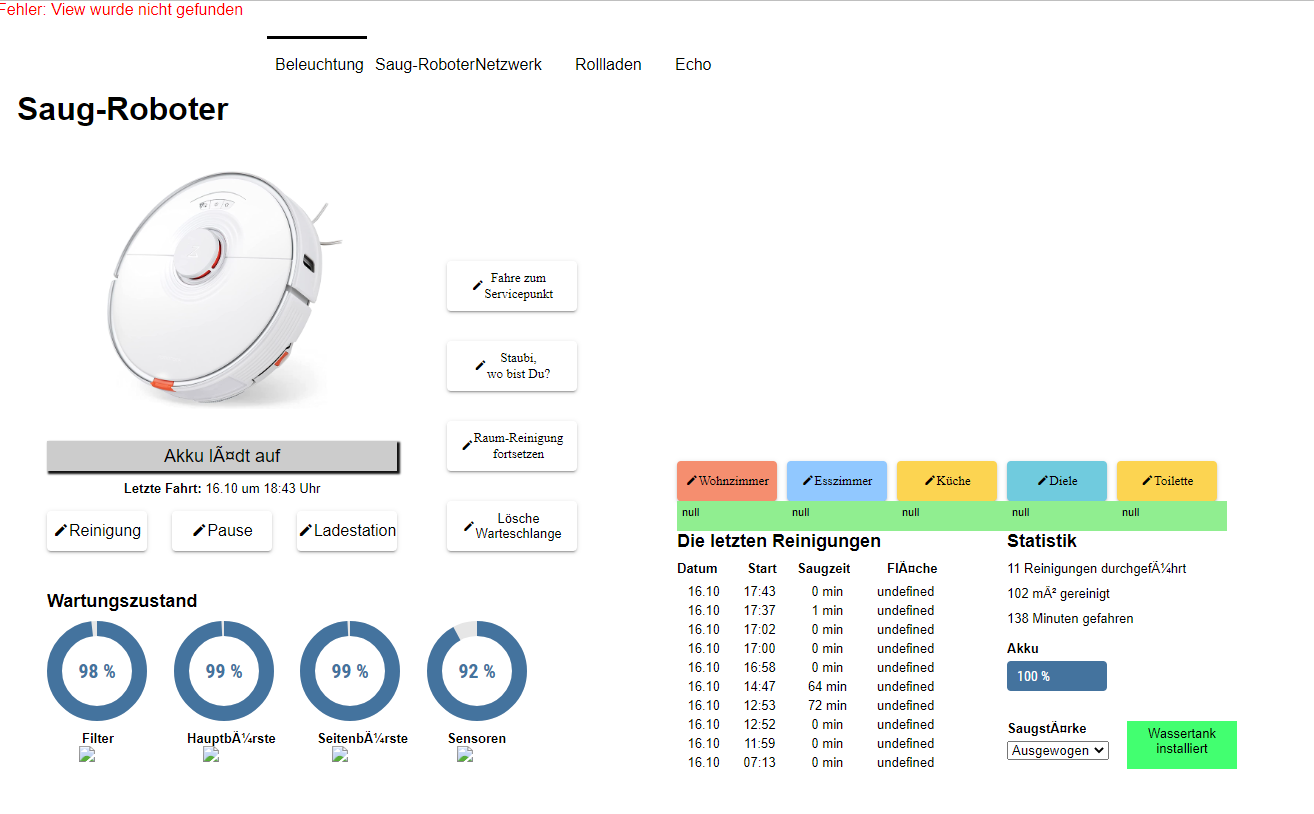
Task: Select the blue Esszimmer room button
Action: [x=837, y=481]
